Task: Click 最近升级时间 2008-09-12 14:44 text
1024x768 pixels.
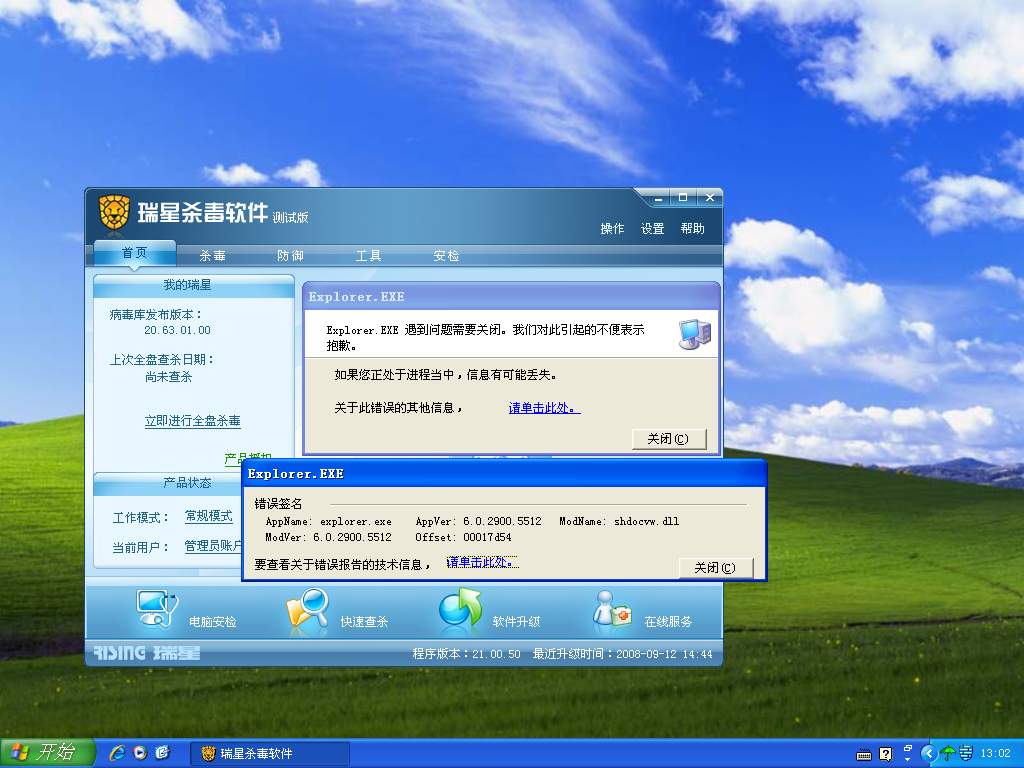Action: [x=622, y=654]
